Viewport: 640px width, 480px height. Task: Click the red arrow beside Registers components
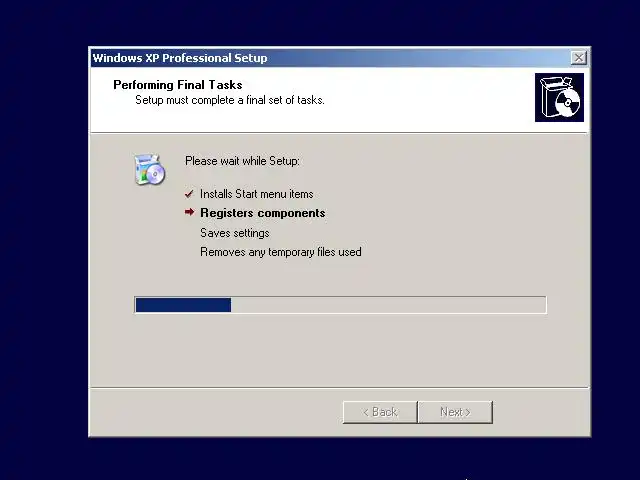[x=189, y=212]
